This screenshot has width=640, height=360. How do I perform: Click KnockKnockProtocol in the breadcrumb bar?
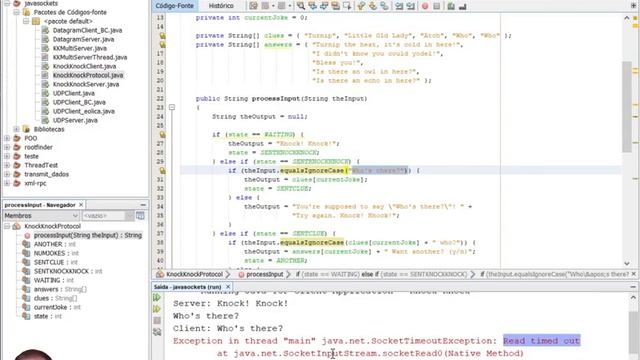point(194,274)
